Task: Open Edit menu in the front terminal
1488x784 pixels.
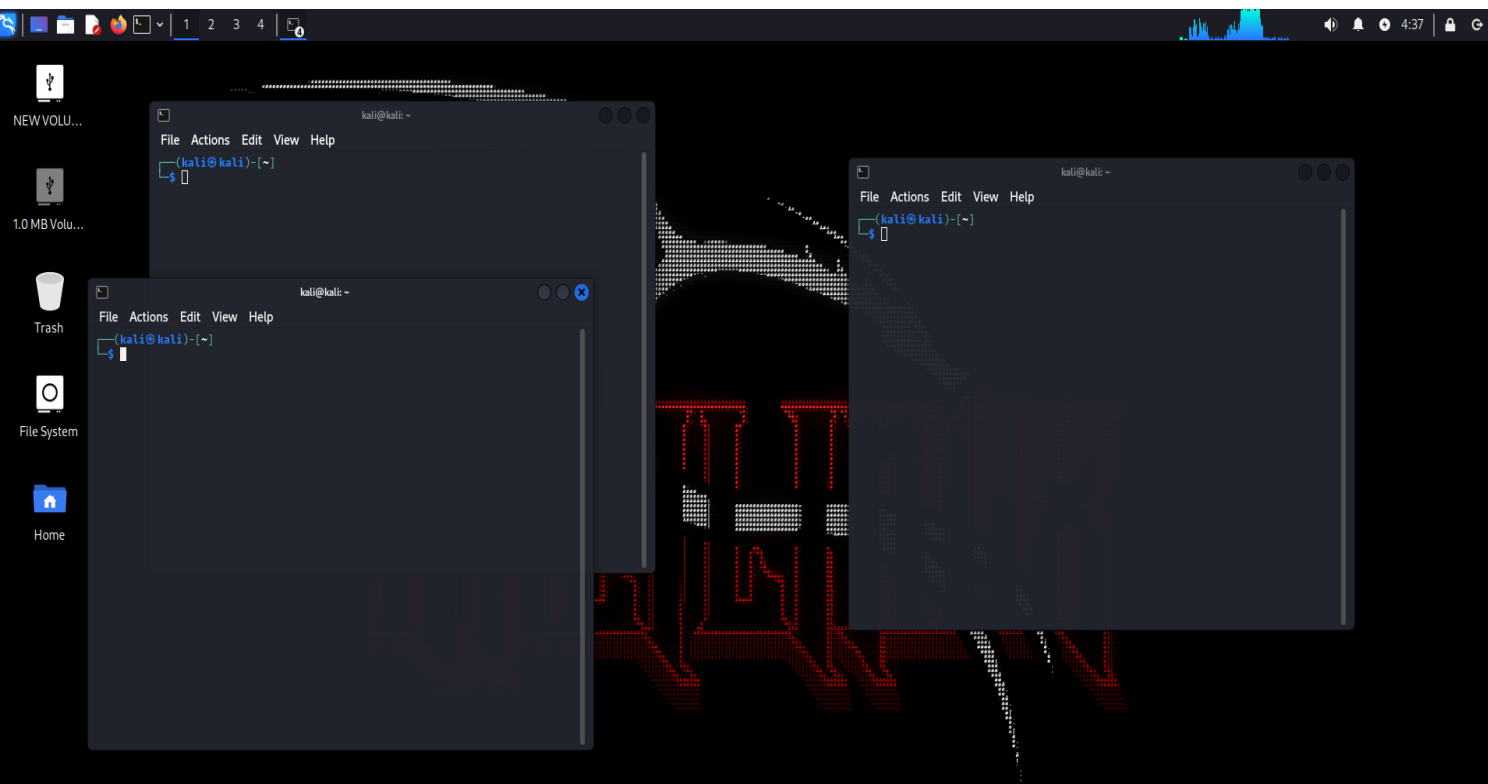Action: pyautogui.click(x=190, y=317)
